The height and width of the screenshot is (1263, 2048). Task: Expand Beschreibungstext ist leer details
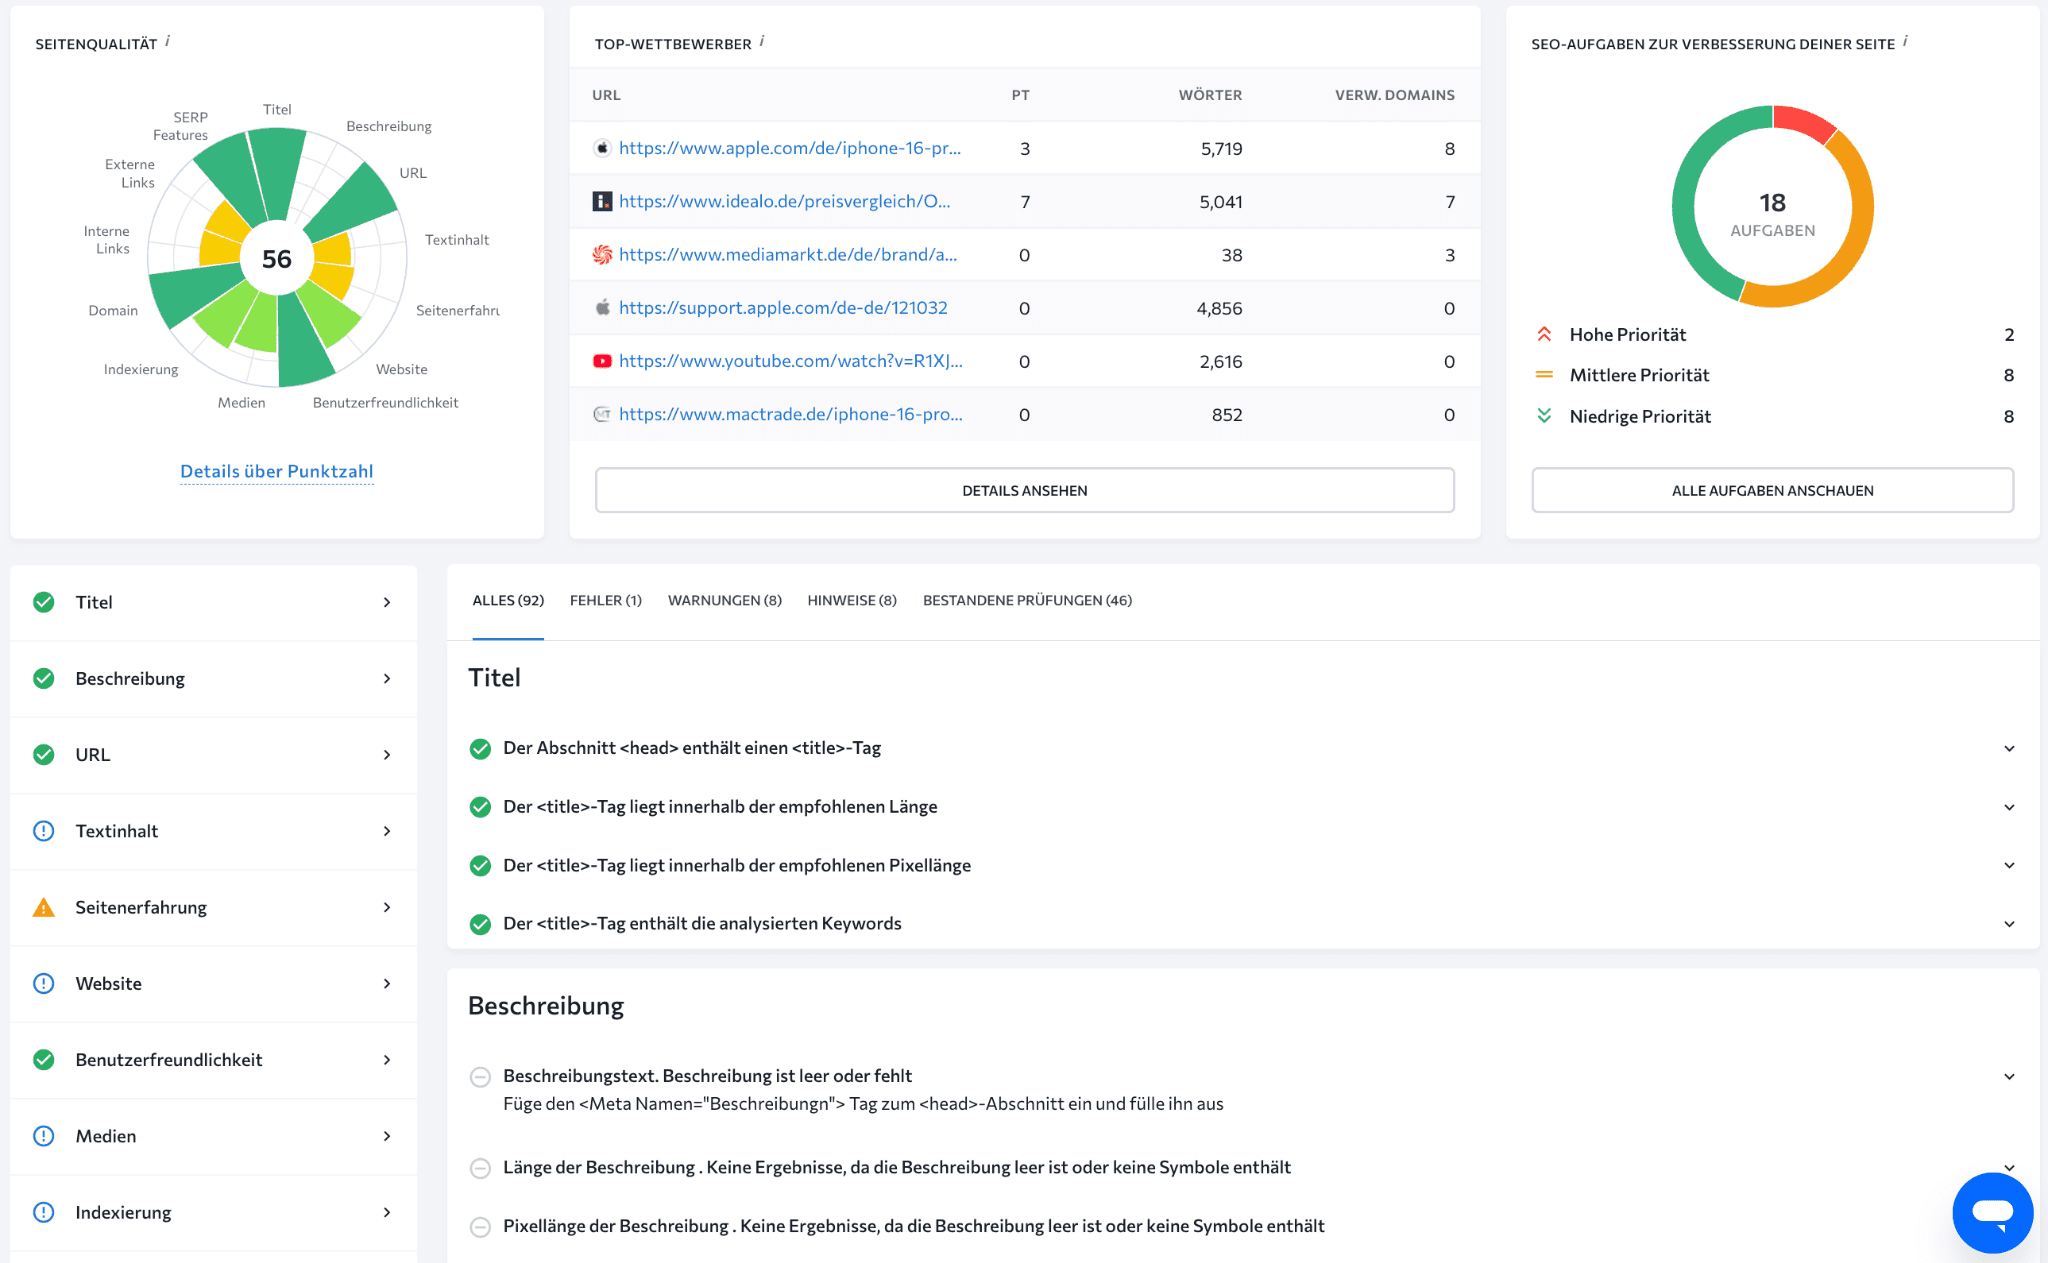click(2009, 1077)
